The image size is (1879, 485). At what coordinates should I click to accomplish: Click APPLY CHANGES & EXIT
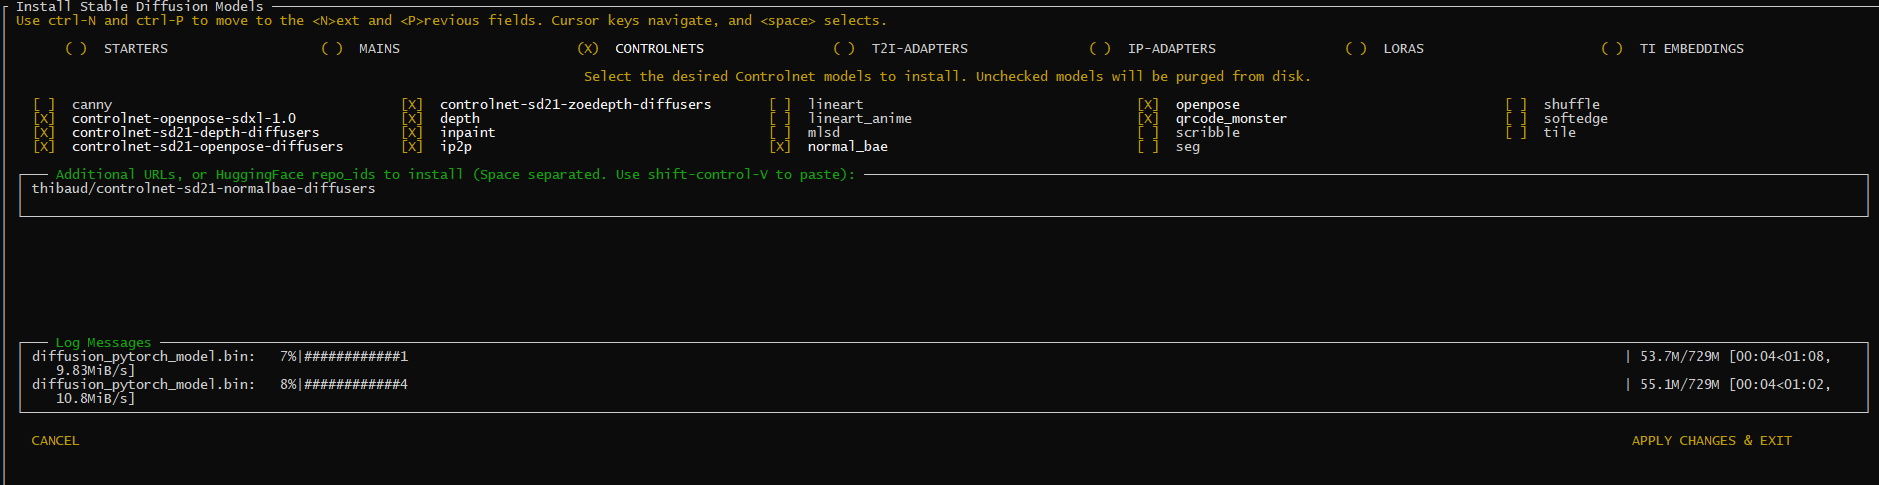point(1711,440)
